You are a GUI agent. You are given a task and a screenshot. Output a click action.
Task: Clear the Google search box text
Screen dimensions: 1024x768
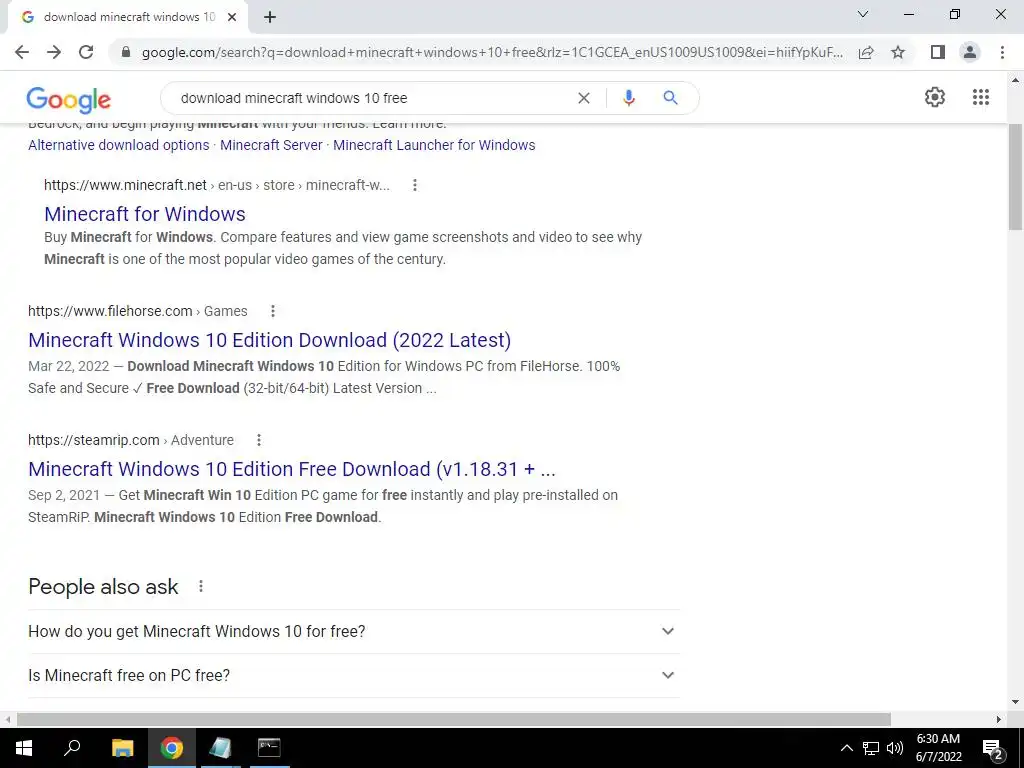tap(584, 98)
